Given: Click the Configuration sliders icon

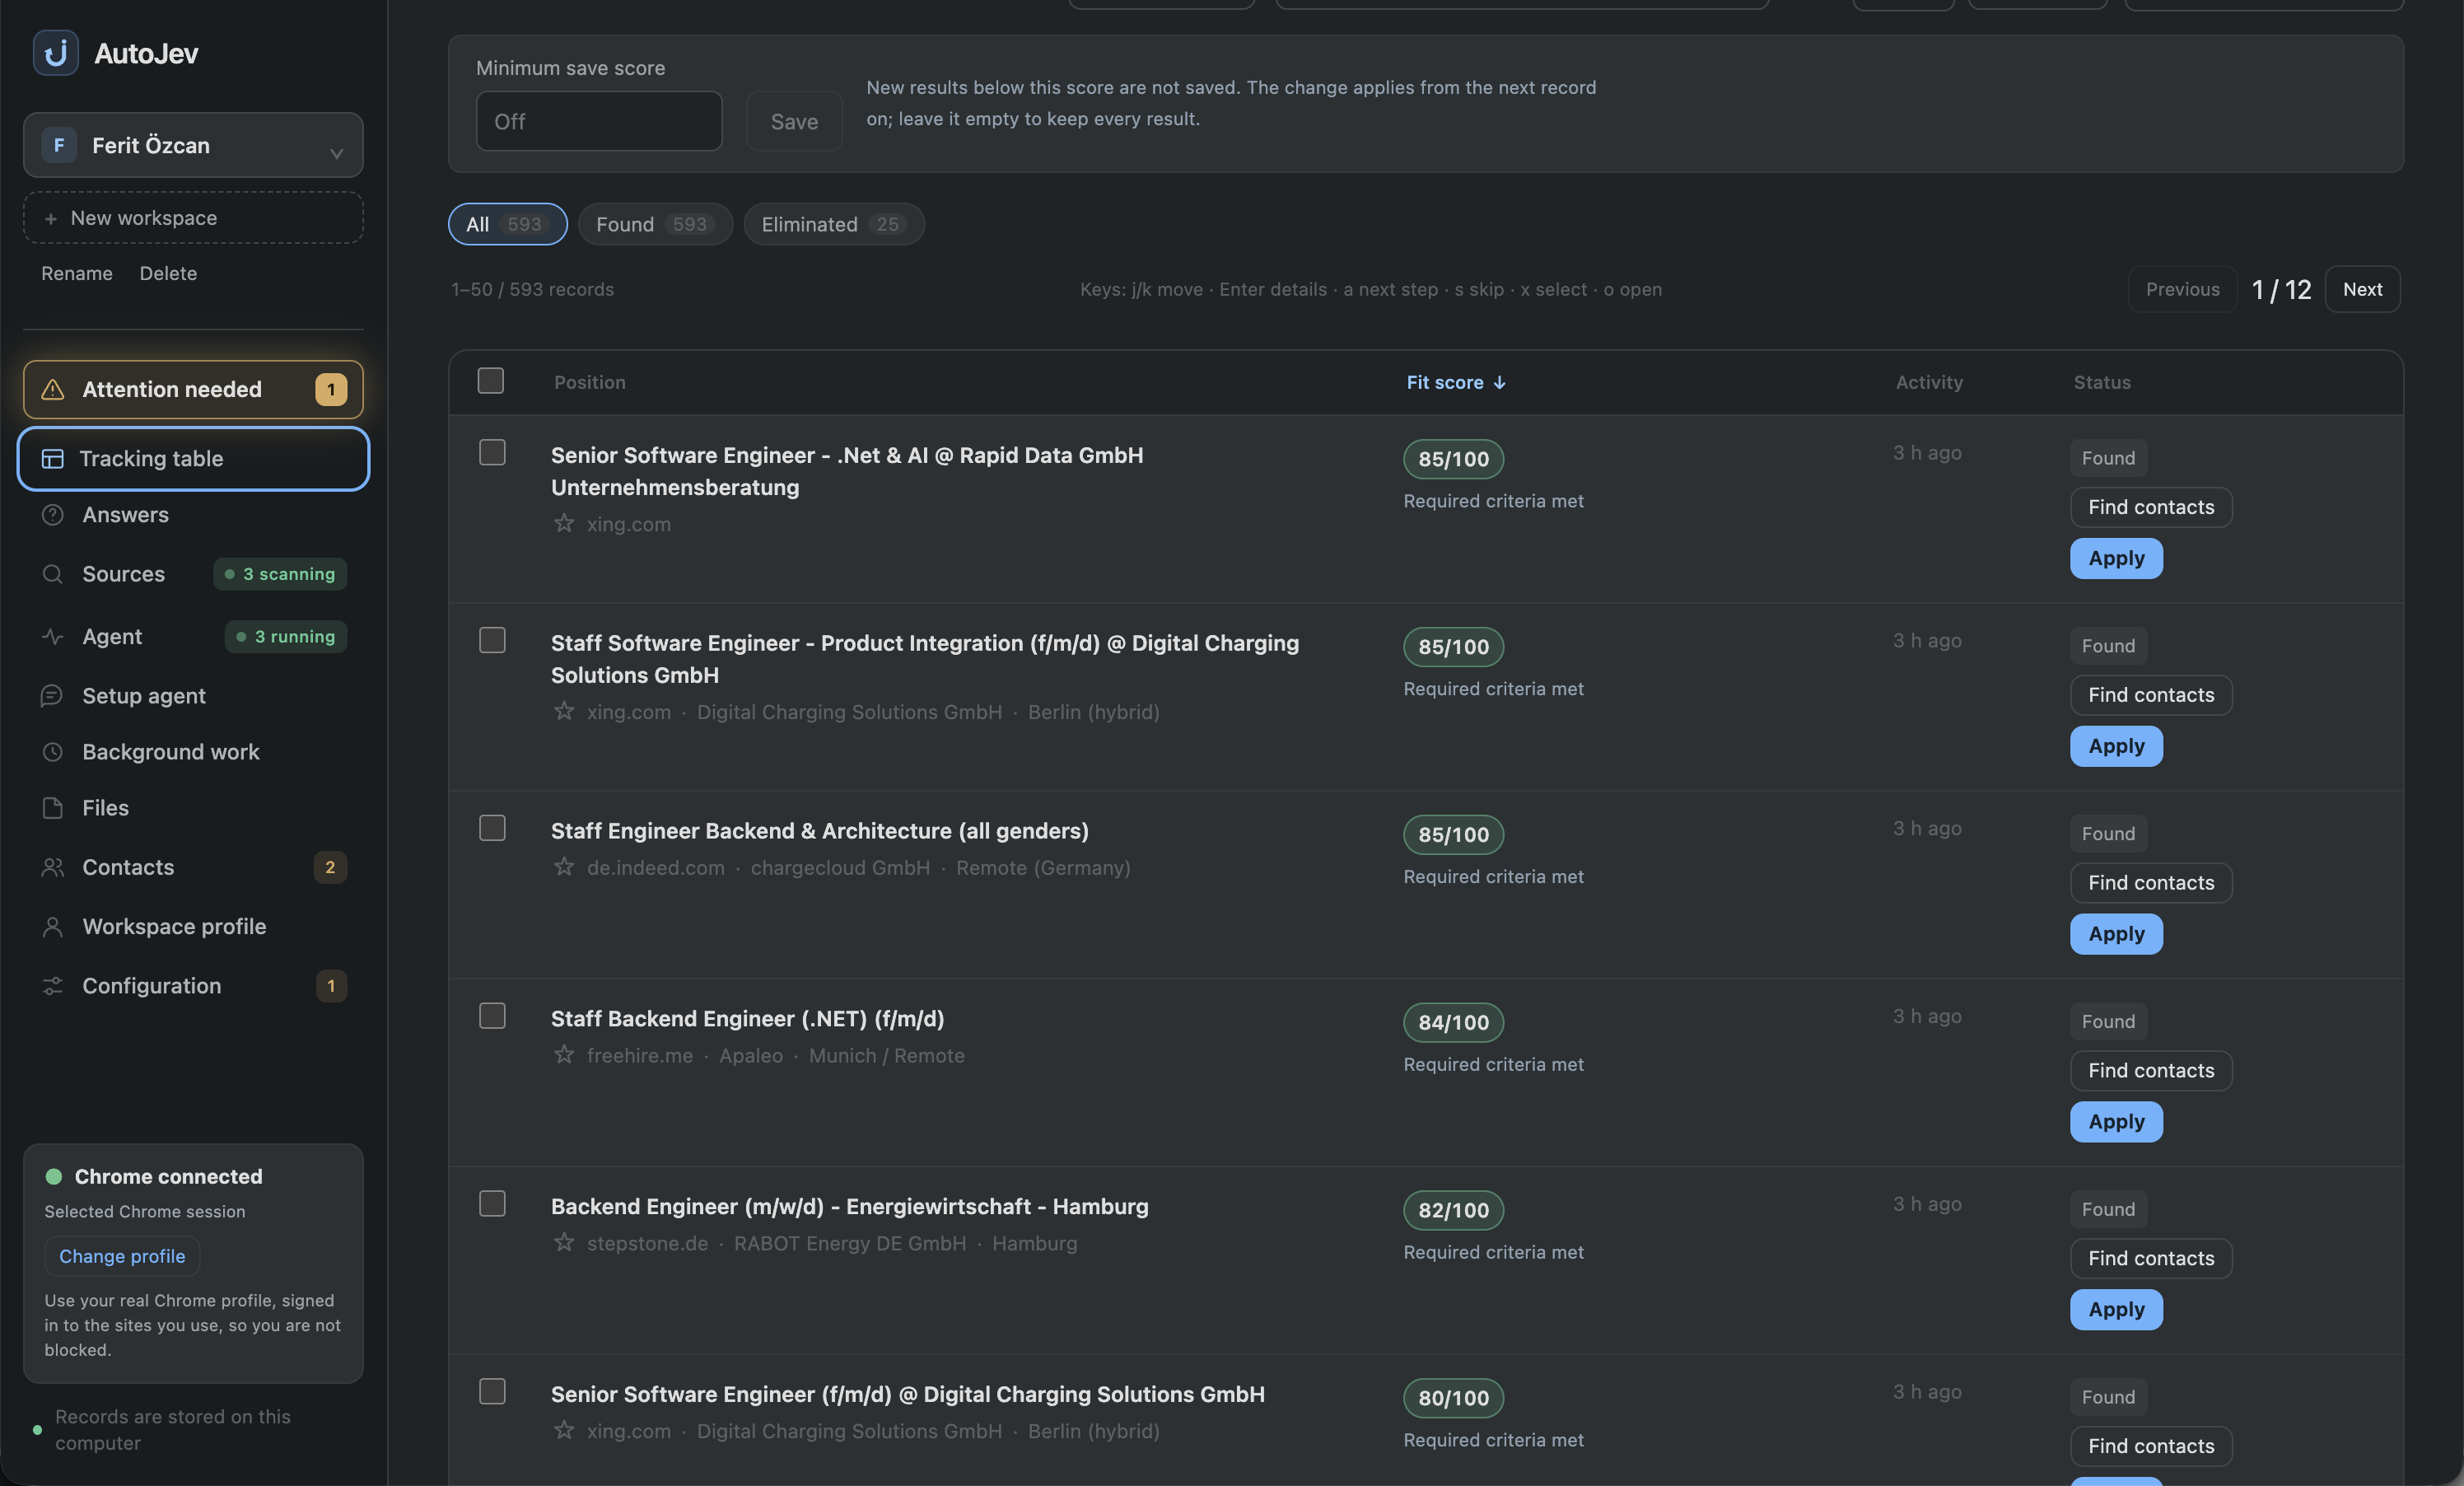Looking at the screenshot, I should (53, 985).
